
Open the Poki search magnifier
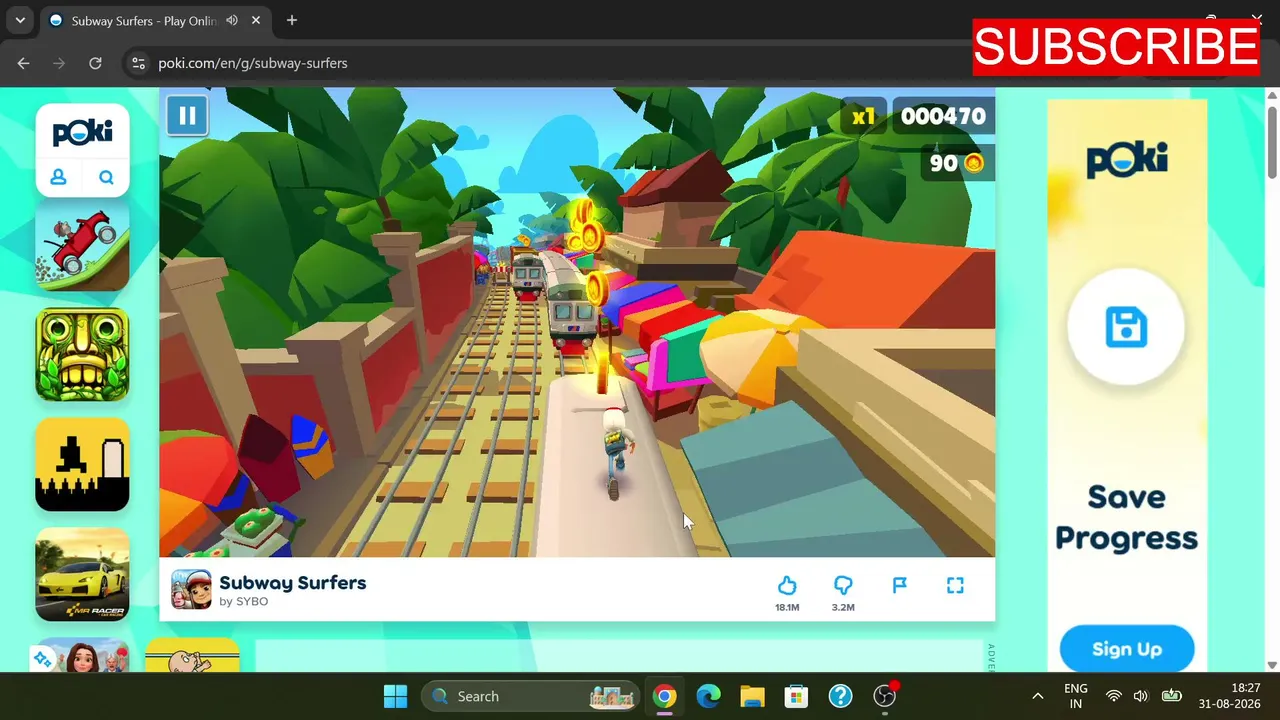click(106, 177)
